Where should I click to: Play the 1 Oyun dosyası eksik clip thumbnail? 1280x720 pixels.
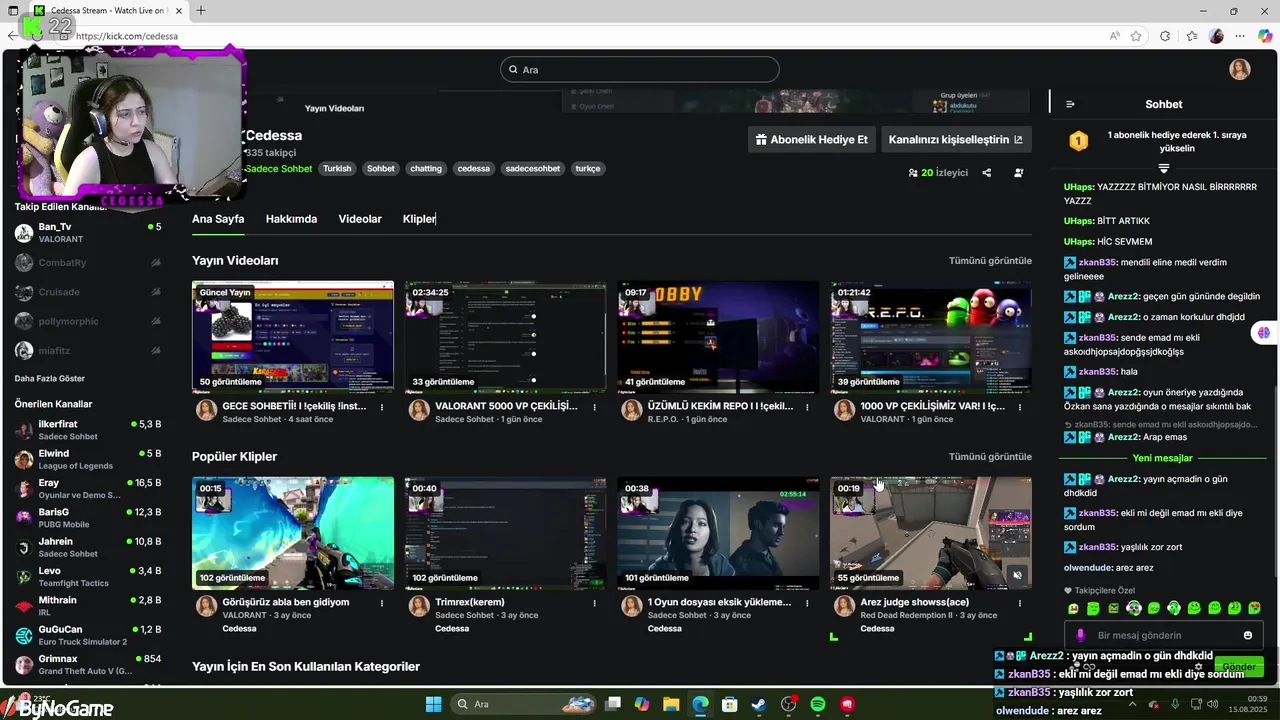718,533
